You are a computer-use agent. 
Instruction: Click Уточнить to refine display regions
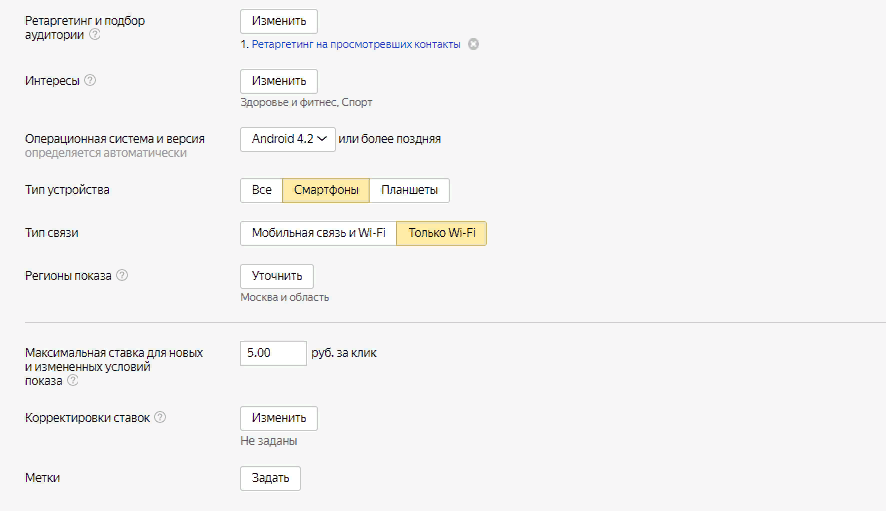coord(277,276)
